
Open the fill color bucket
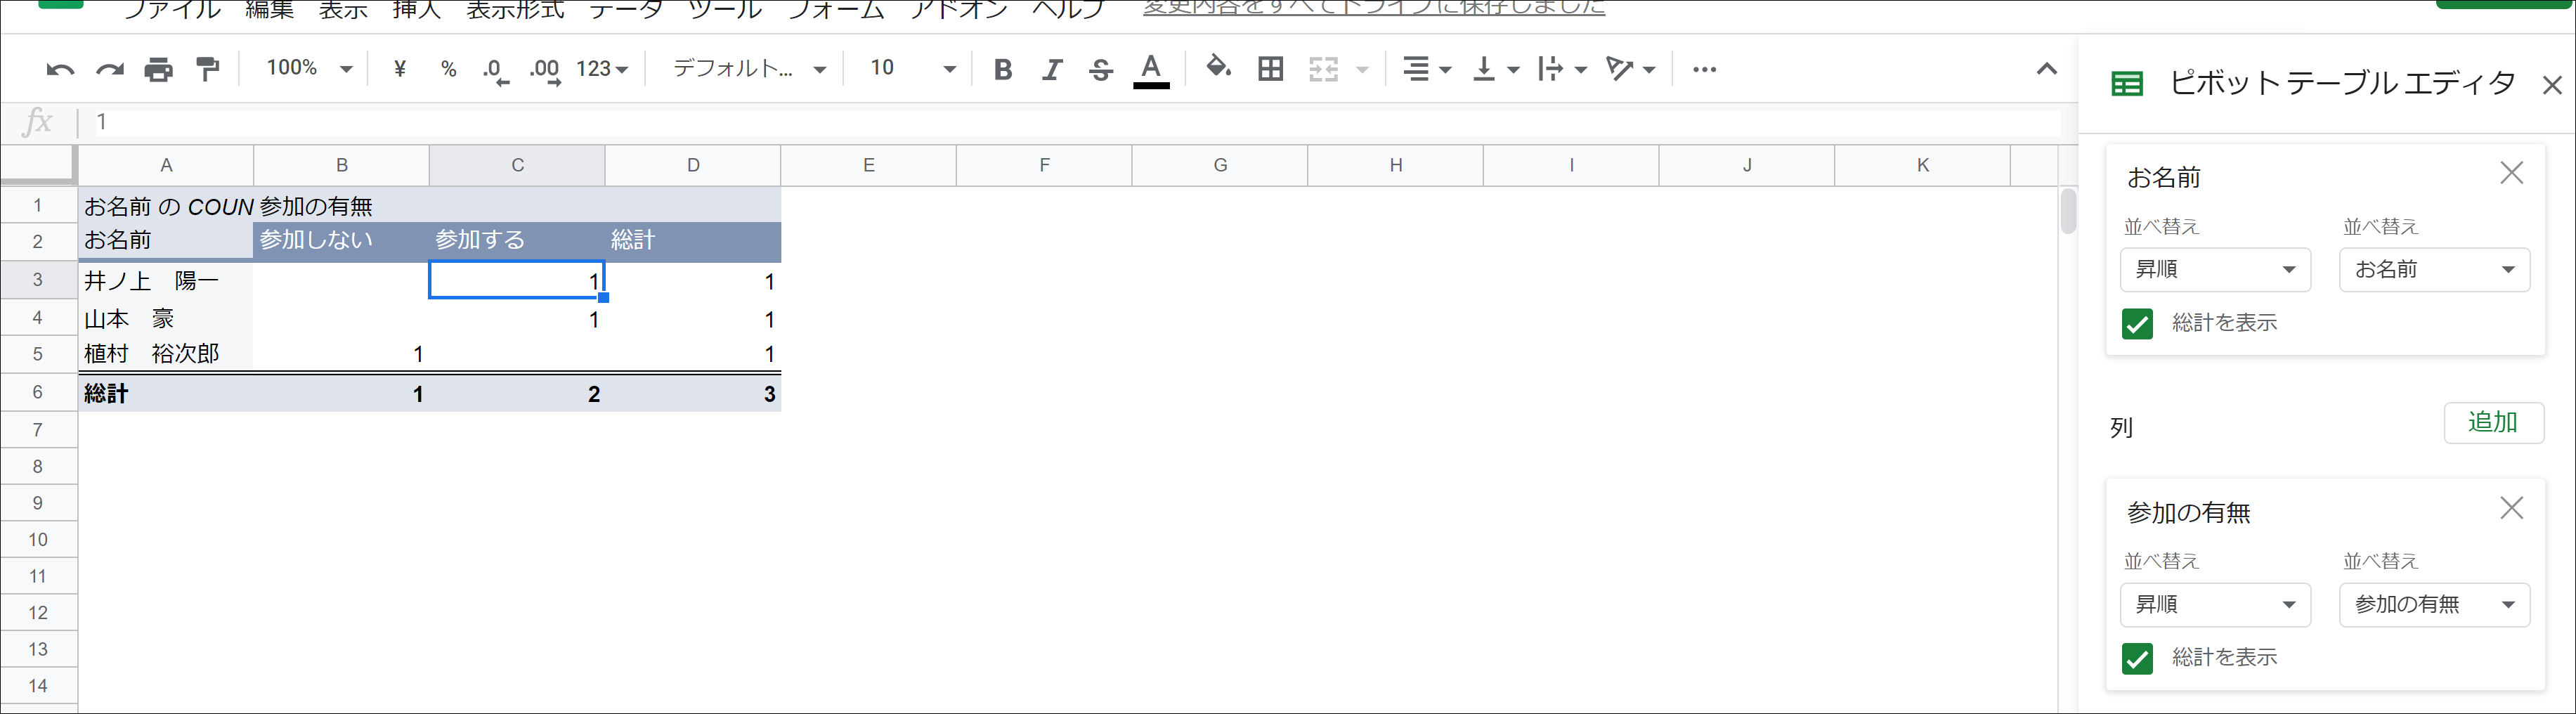(x=1218, y=68)
